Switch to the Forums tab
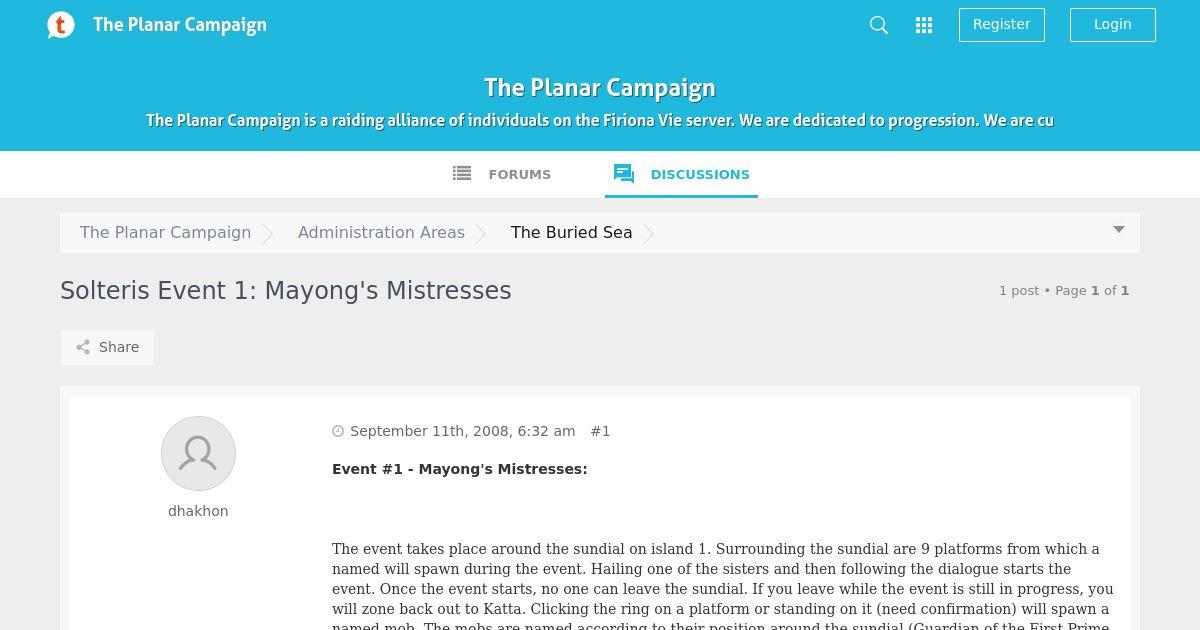The image size is (1200, 630). click(502, 174)
